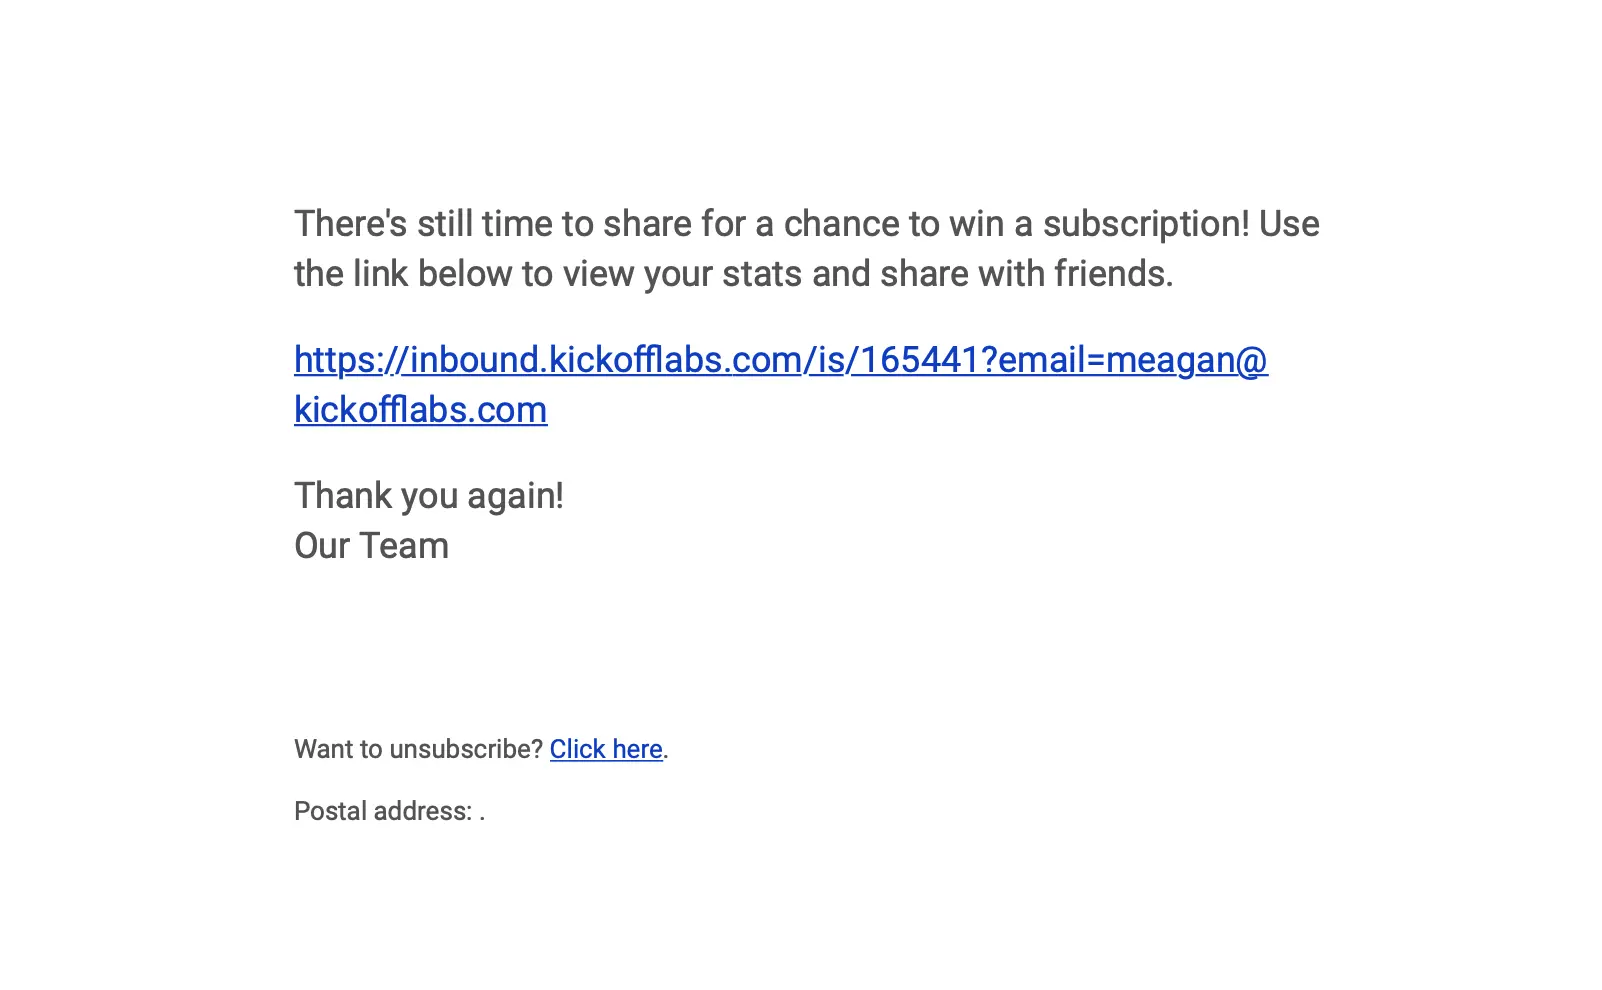Click the 'Click here' unsubscribe link

606,749
